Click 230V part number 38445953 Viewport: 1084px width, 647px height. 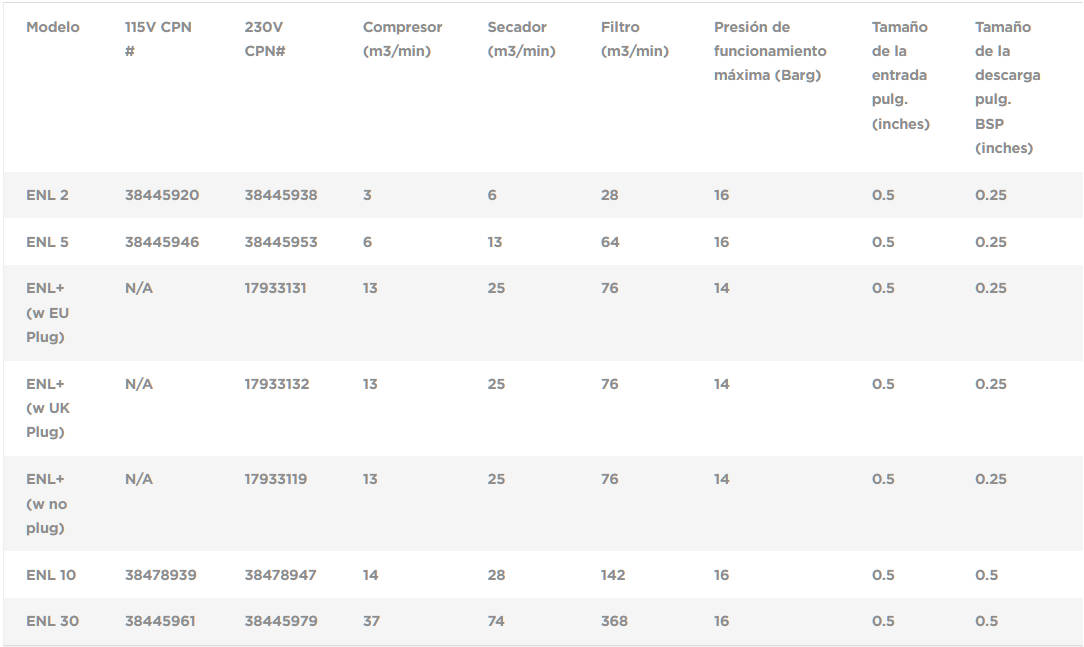(x=280, y=242)
